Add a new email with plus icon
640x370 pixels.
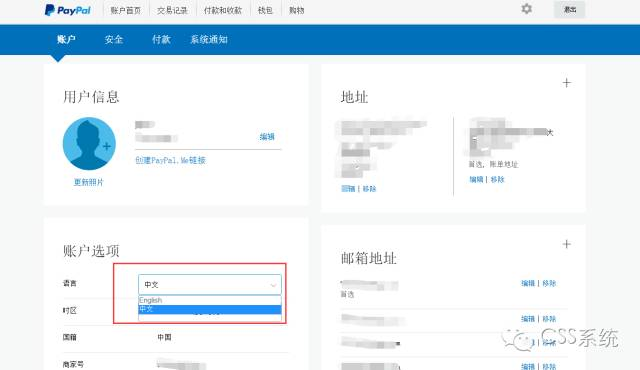[x=567, y=244]
